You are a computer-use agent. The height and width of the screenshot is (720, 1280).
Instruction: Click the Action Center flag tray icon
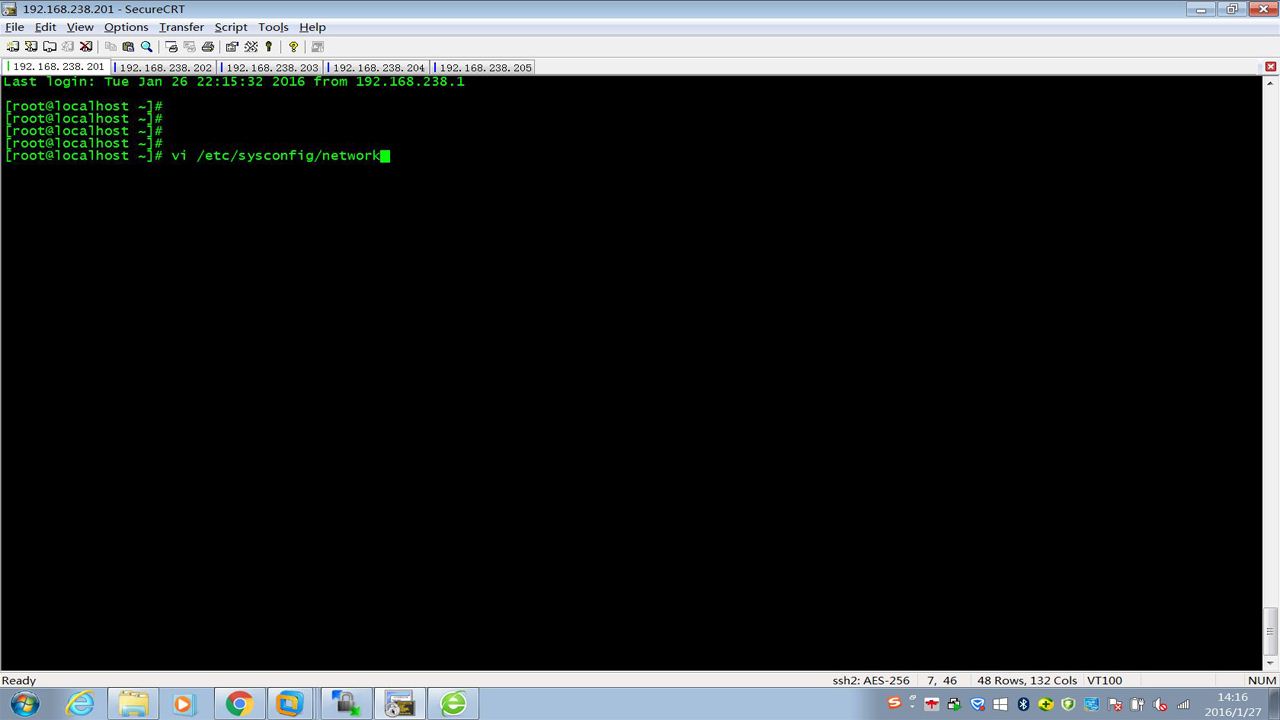click(1115, 704)
